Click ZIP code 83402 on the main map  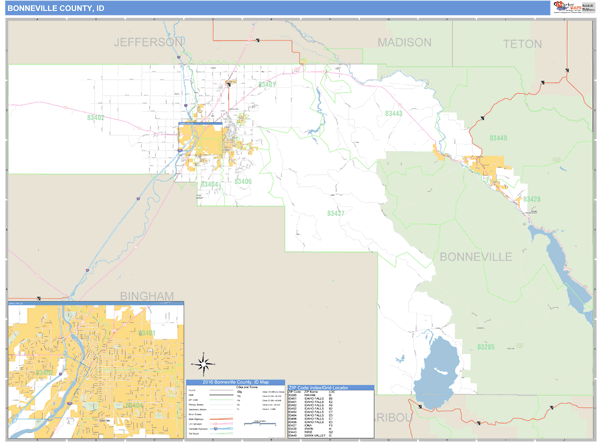[96, 117]
